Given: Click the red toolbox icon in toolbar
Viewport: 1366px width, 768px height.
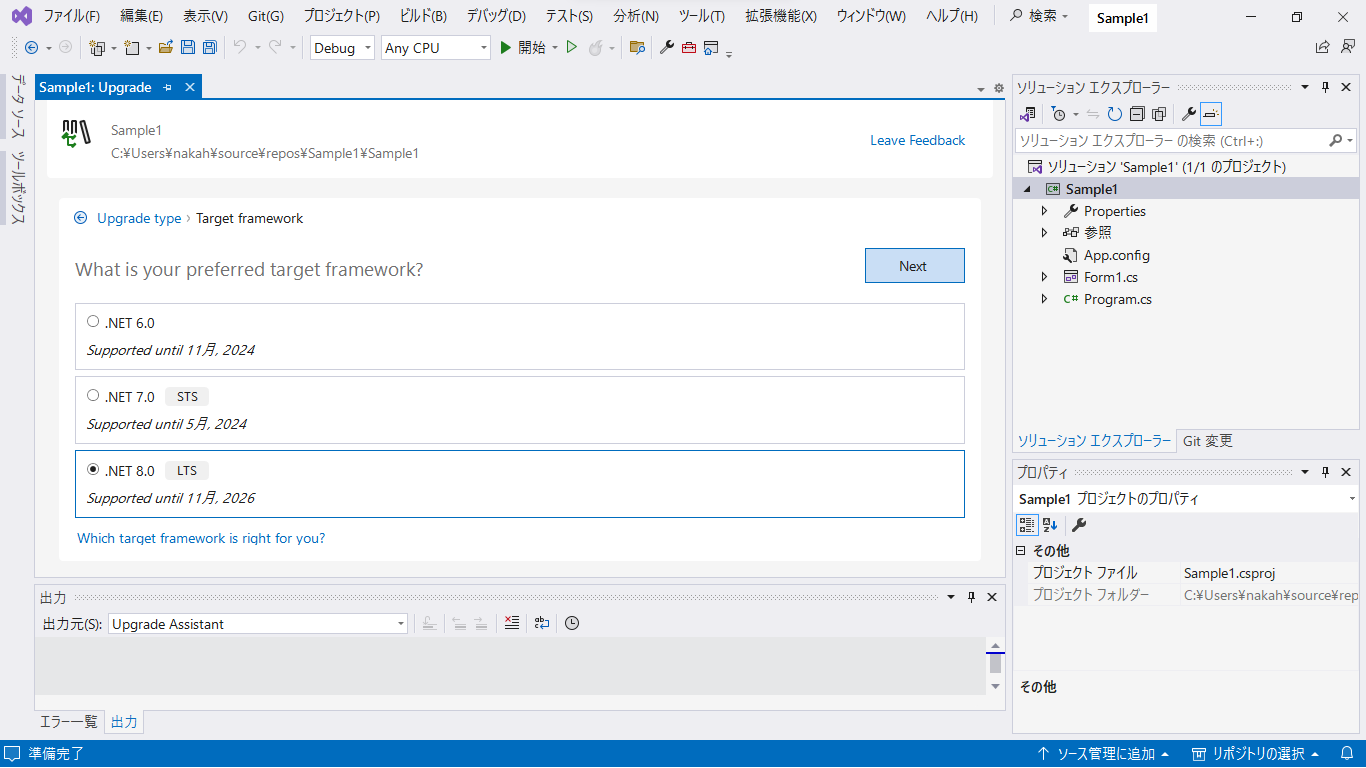Looking at the screenshot, I should (x=689, y=47).
